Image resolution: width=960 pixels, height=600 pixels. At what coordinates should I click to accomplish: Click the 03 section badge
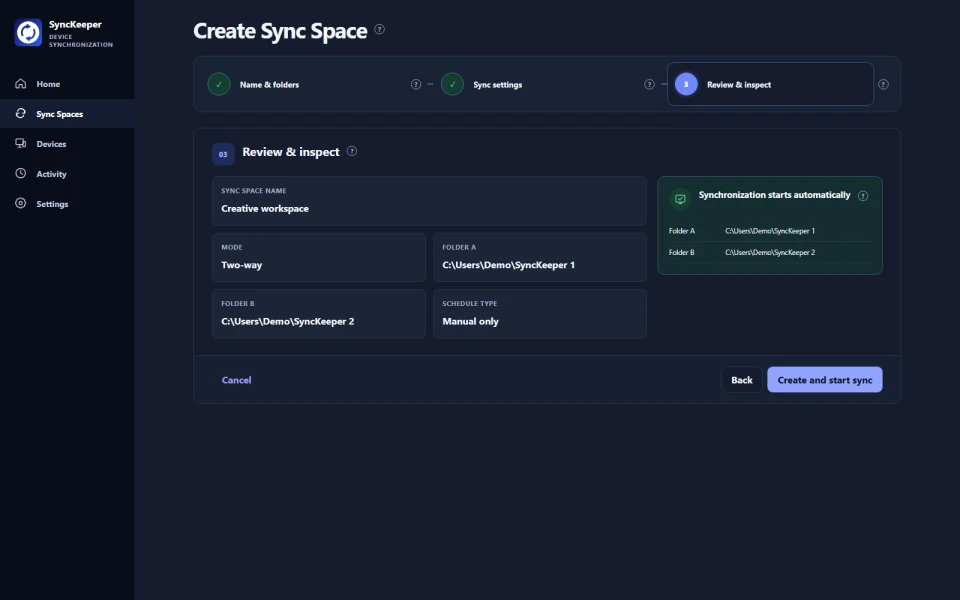point(223,154)
